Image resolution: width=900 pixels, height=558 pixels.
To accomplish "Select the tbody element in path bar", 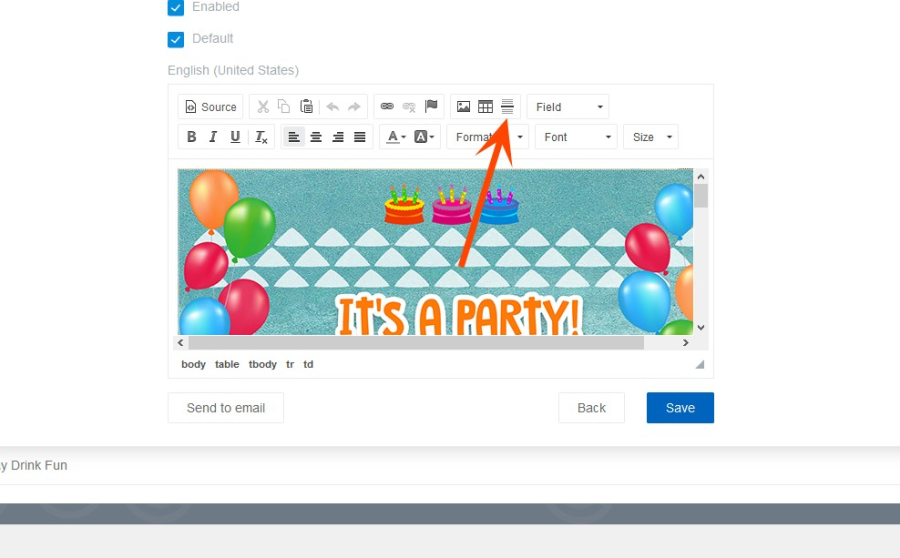I will (263, 365).
